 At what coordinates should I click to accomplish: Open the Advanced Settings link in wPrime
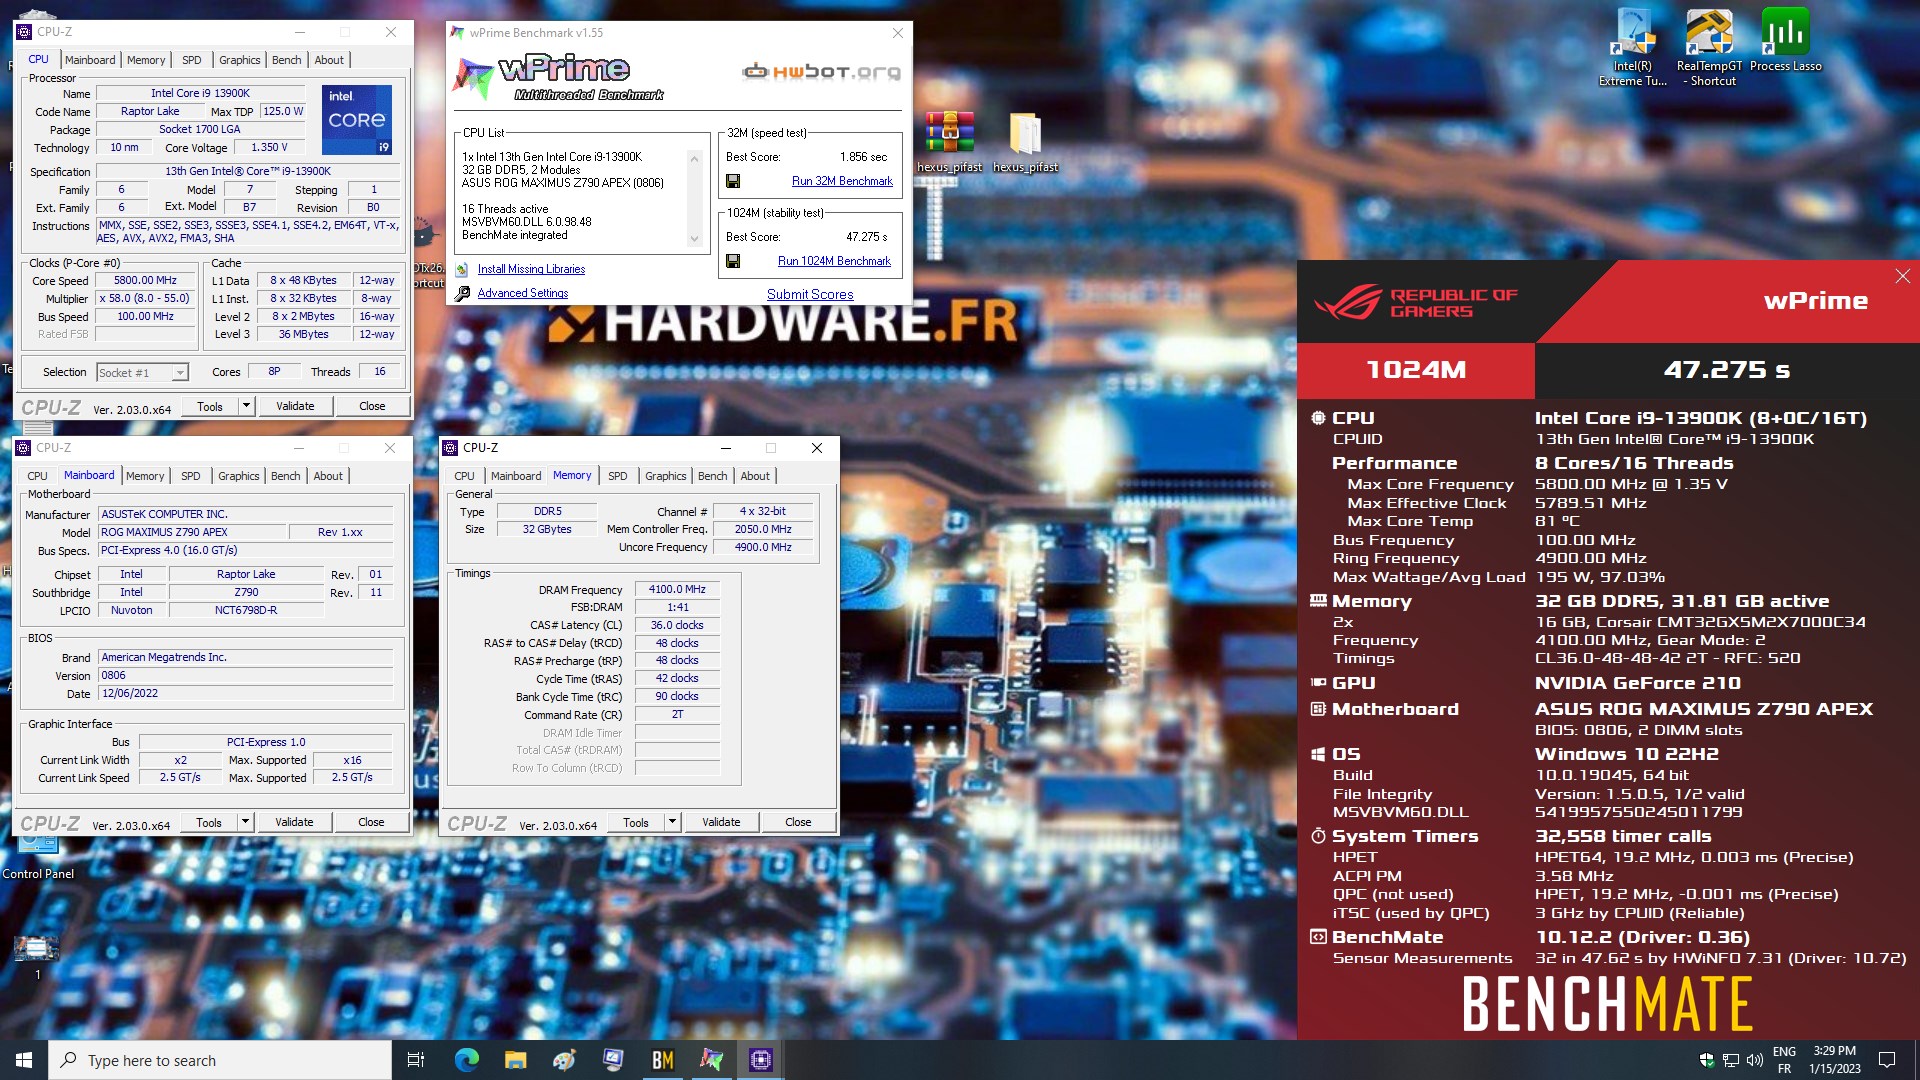(523, 293)
